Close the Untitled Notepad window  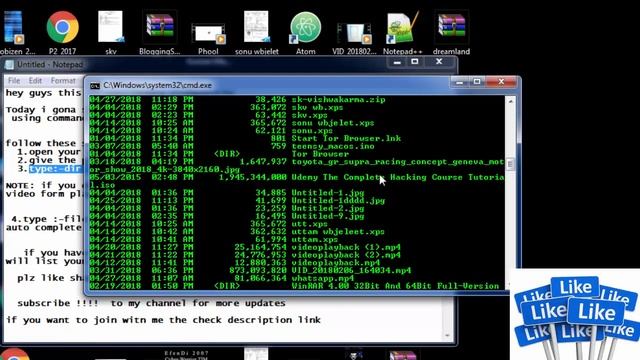439,62
